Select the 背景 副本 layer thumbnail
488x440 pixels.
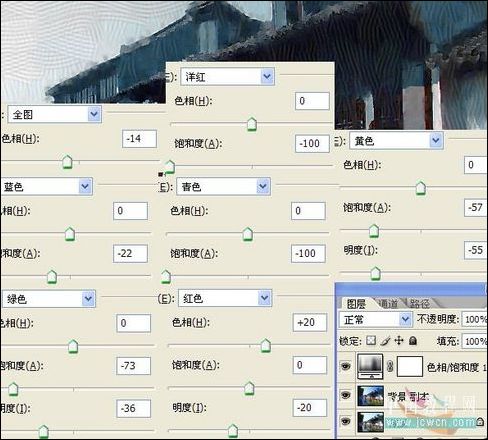(370, 396)
